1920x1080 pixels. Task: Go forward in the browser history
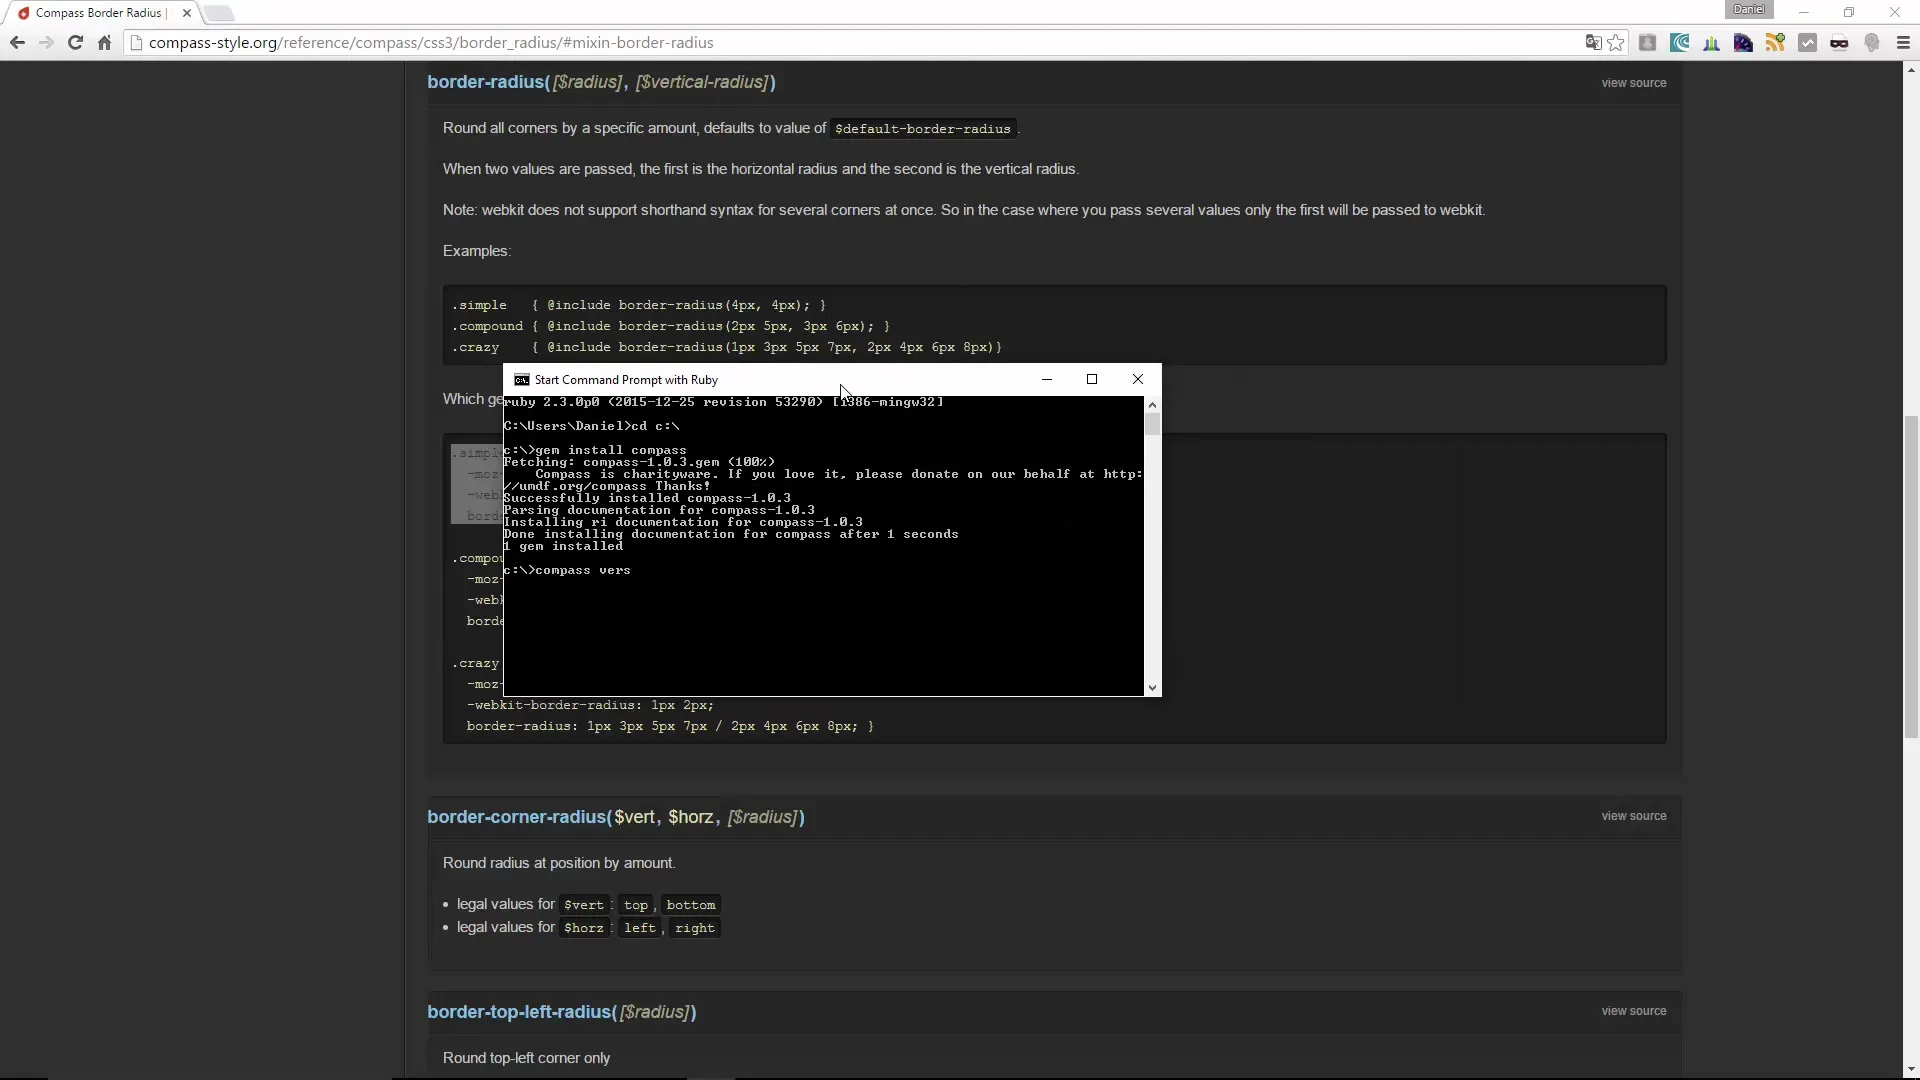click(46, 43)
